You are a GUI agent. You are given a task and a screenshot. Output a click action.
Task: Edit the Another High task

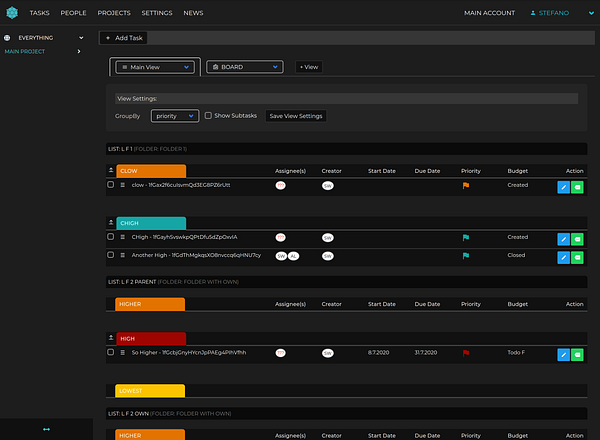point(563,257)
